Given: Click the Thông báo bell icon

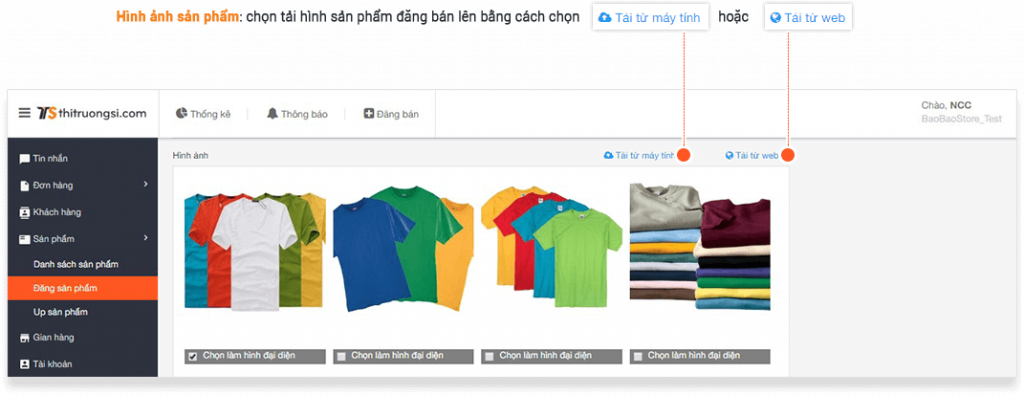Looking at the screenshot, I should point(272,113).
